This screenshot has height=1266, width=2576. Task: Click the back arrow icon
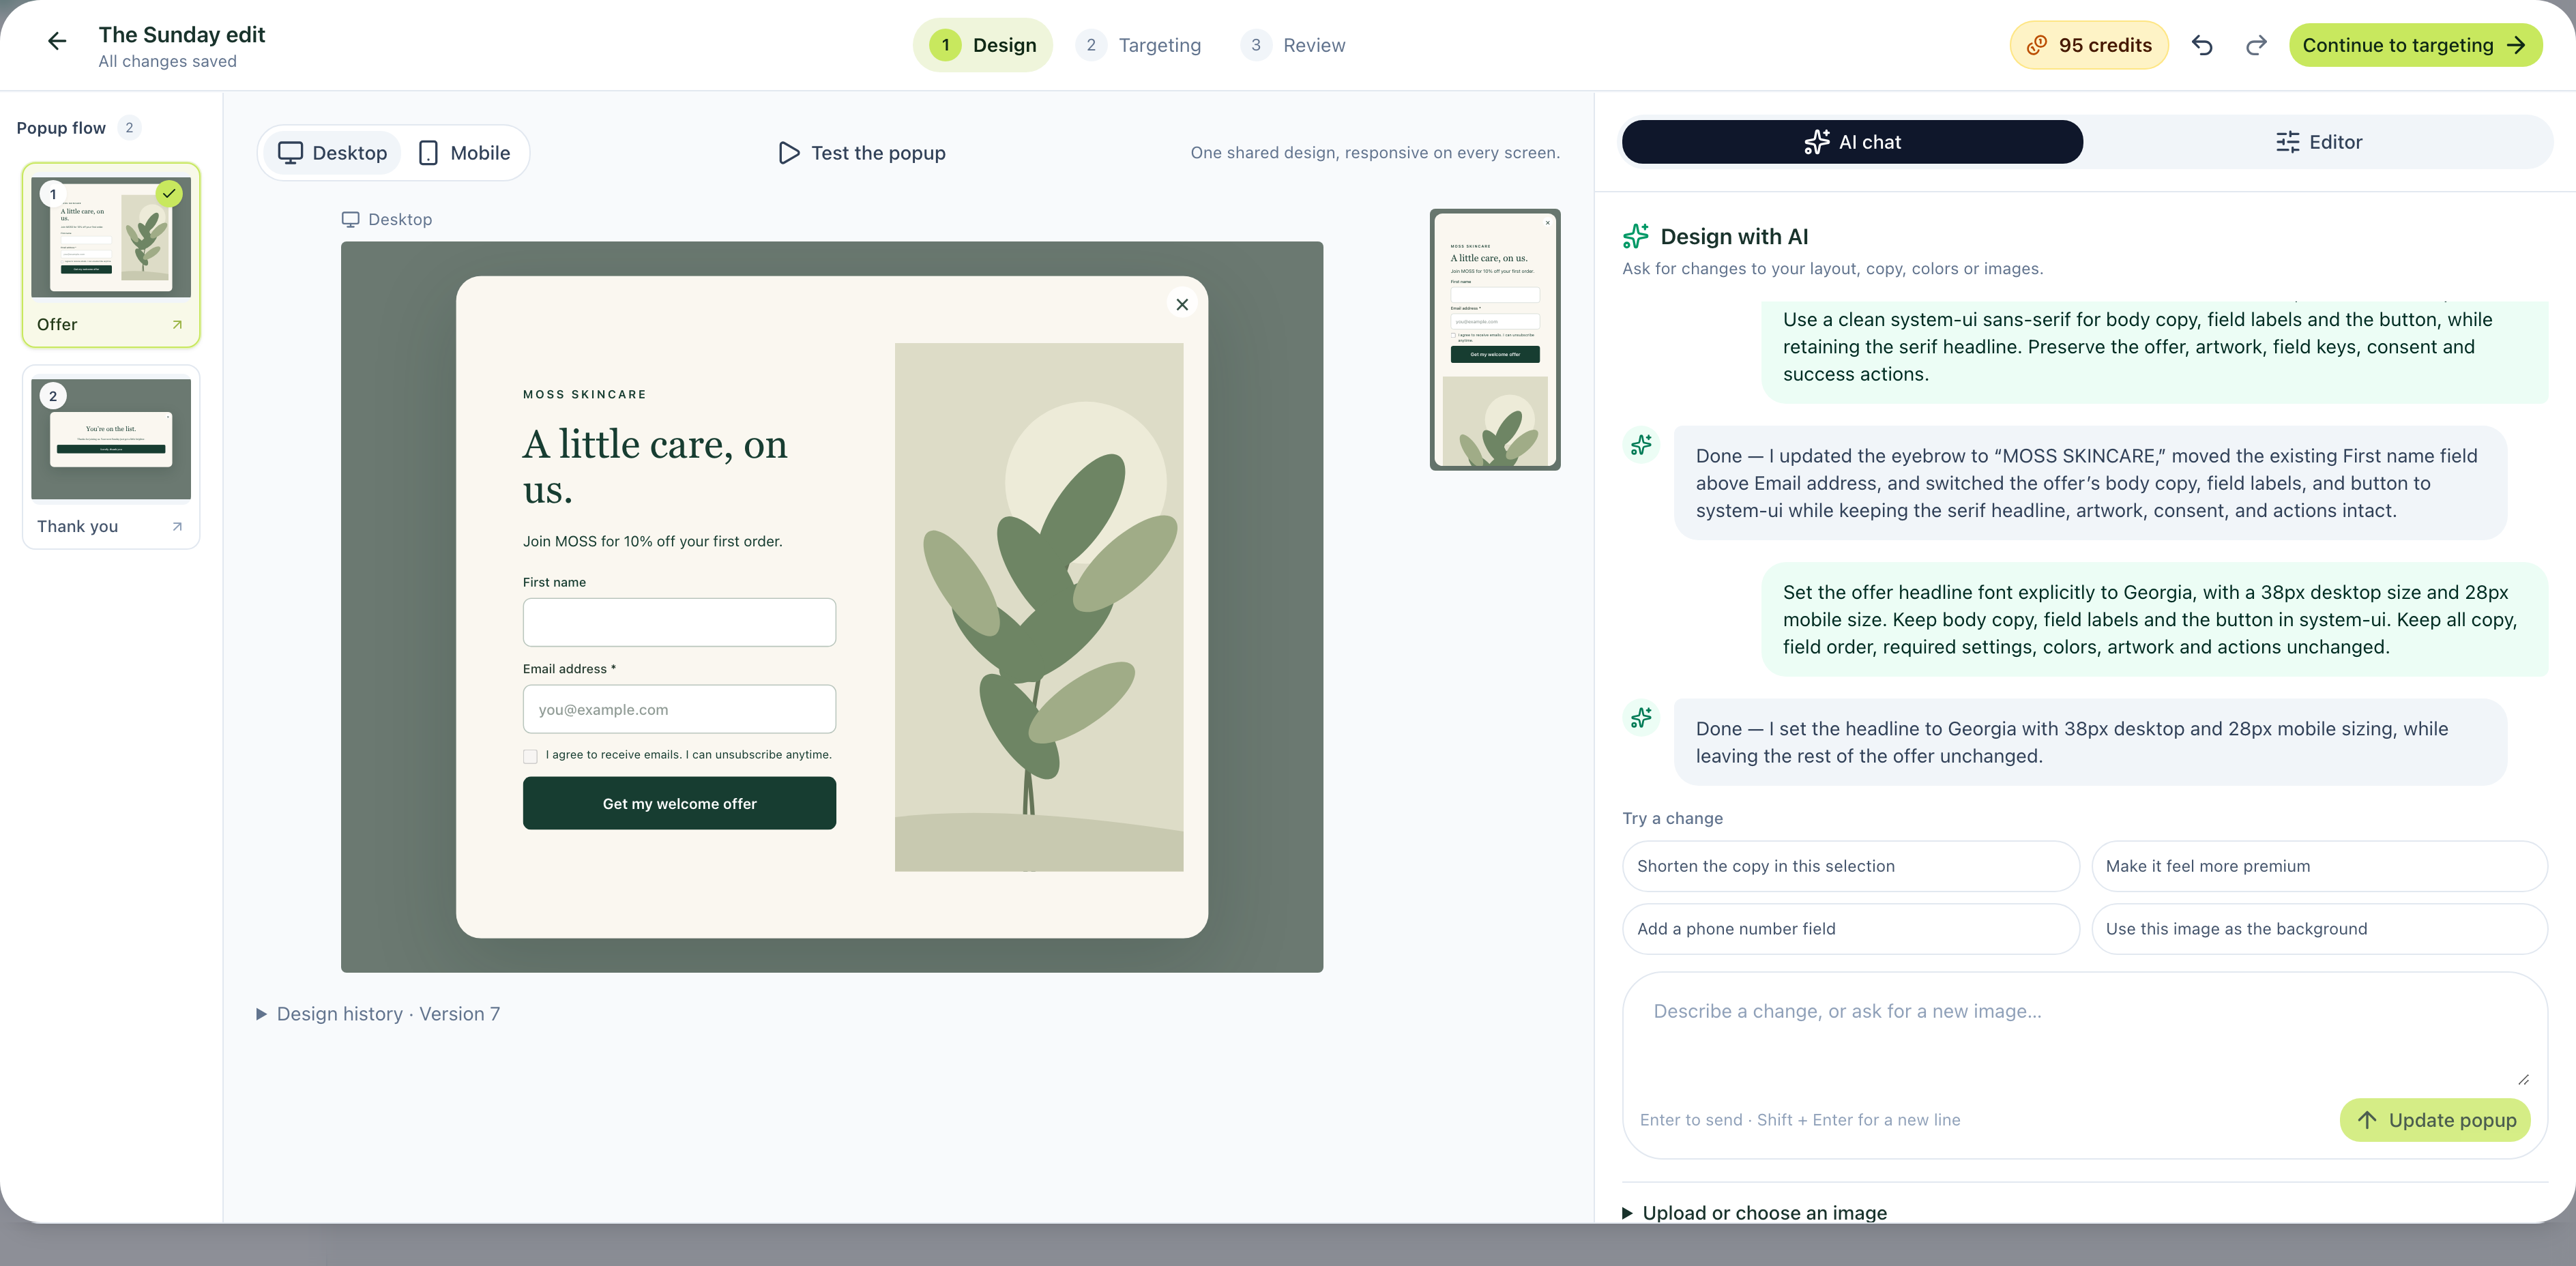tap(57, 41)
